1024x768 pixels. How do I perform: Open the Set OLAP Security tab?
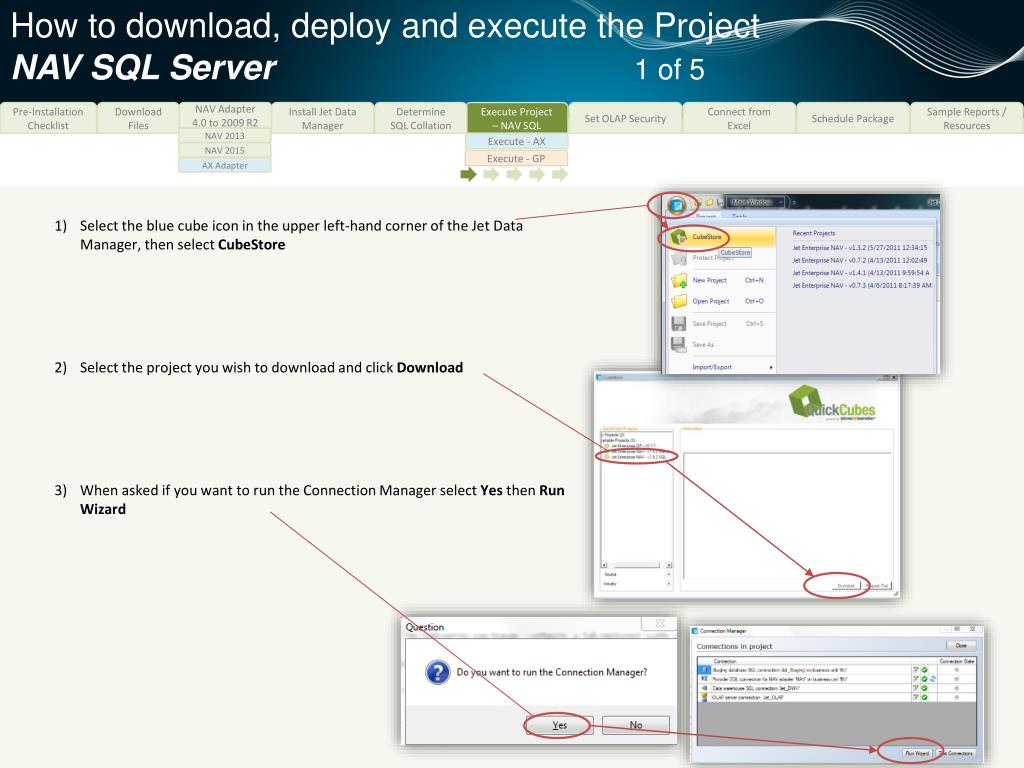coord(625,118)
